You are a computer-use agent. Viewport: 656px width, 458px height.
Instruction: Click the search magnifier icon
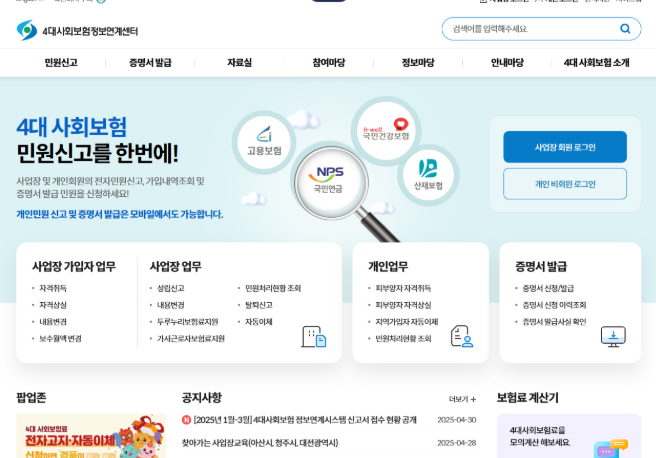pos(625,28)
